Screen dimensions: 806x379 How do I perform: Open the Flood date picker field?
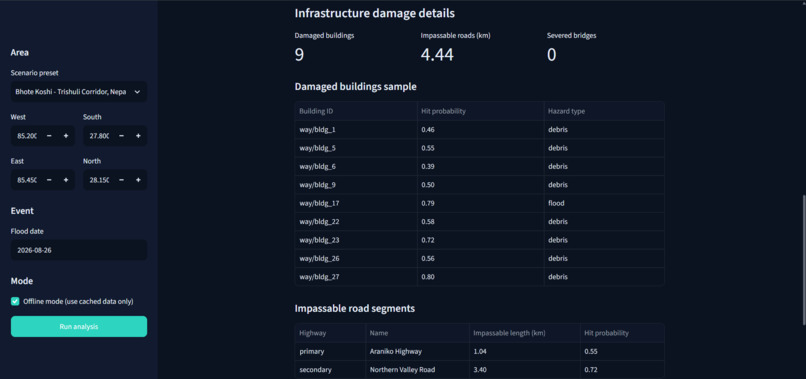pos(79,250)
